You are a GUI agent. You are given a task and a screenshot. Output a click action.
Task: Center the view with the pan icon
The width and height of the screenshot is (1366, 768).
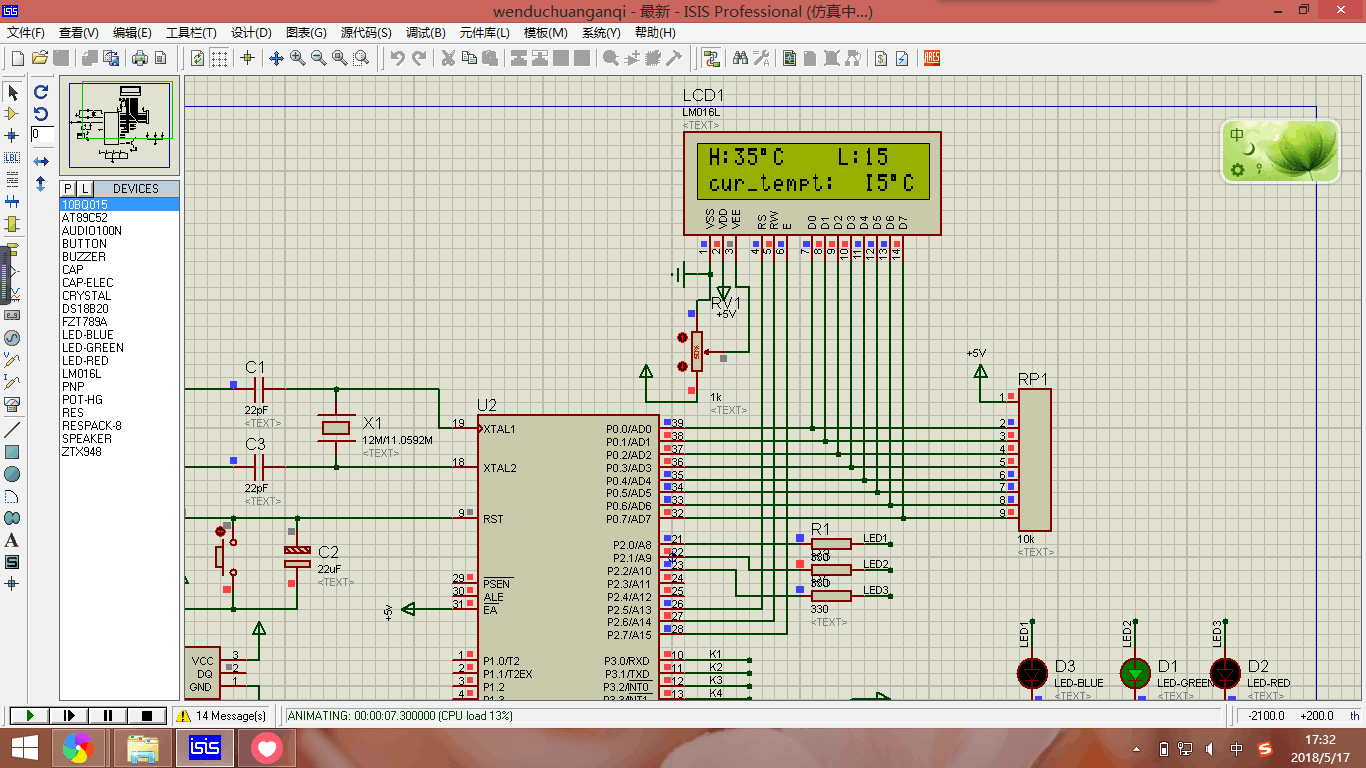point(276,58)
